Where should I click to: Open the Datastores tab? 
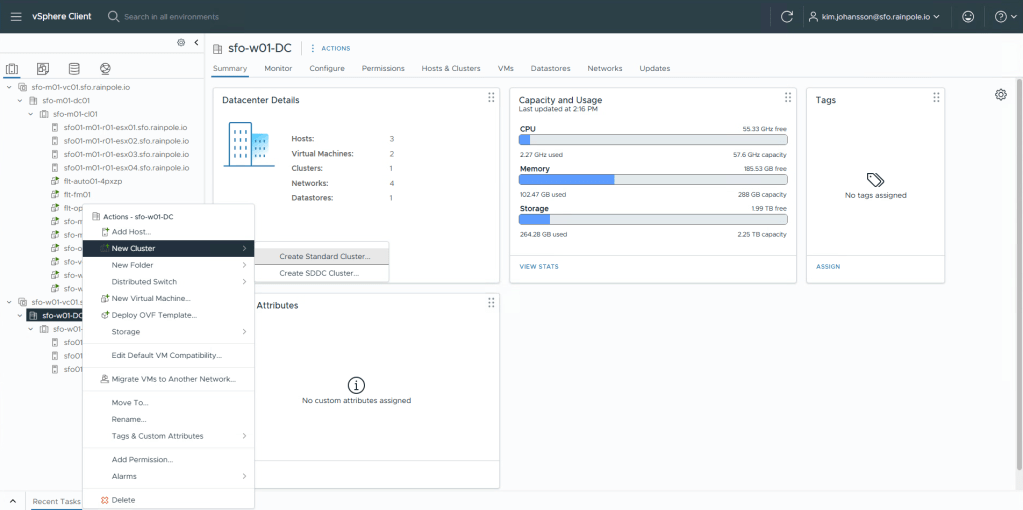550,68
